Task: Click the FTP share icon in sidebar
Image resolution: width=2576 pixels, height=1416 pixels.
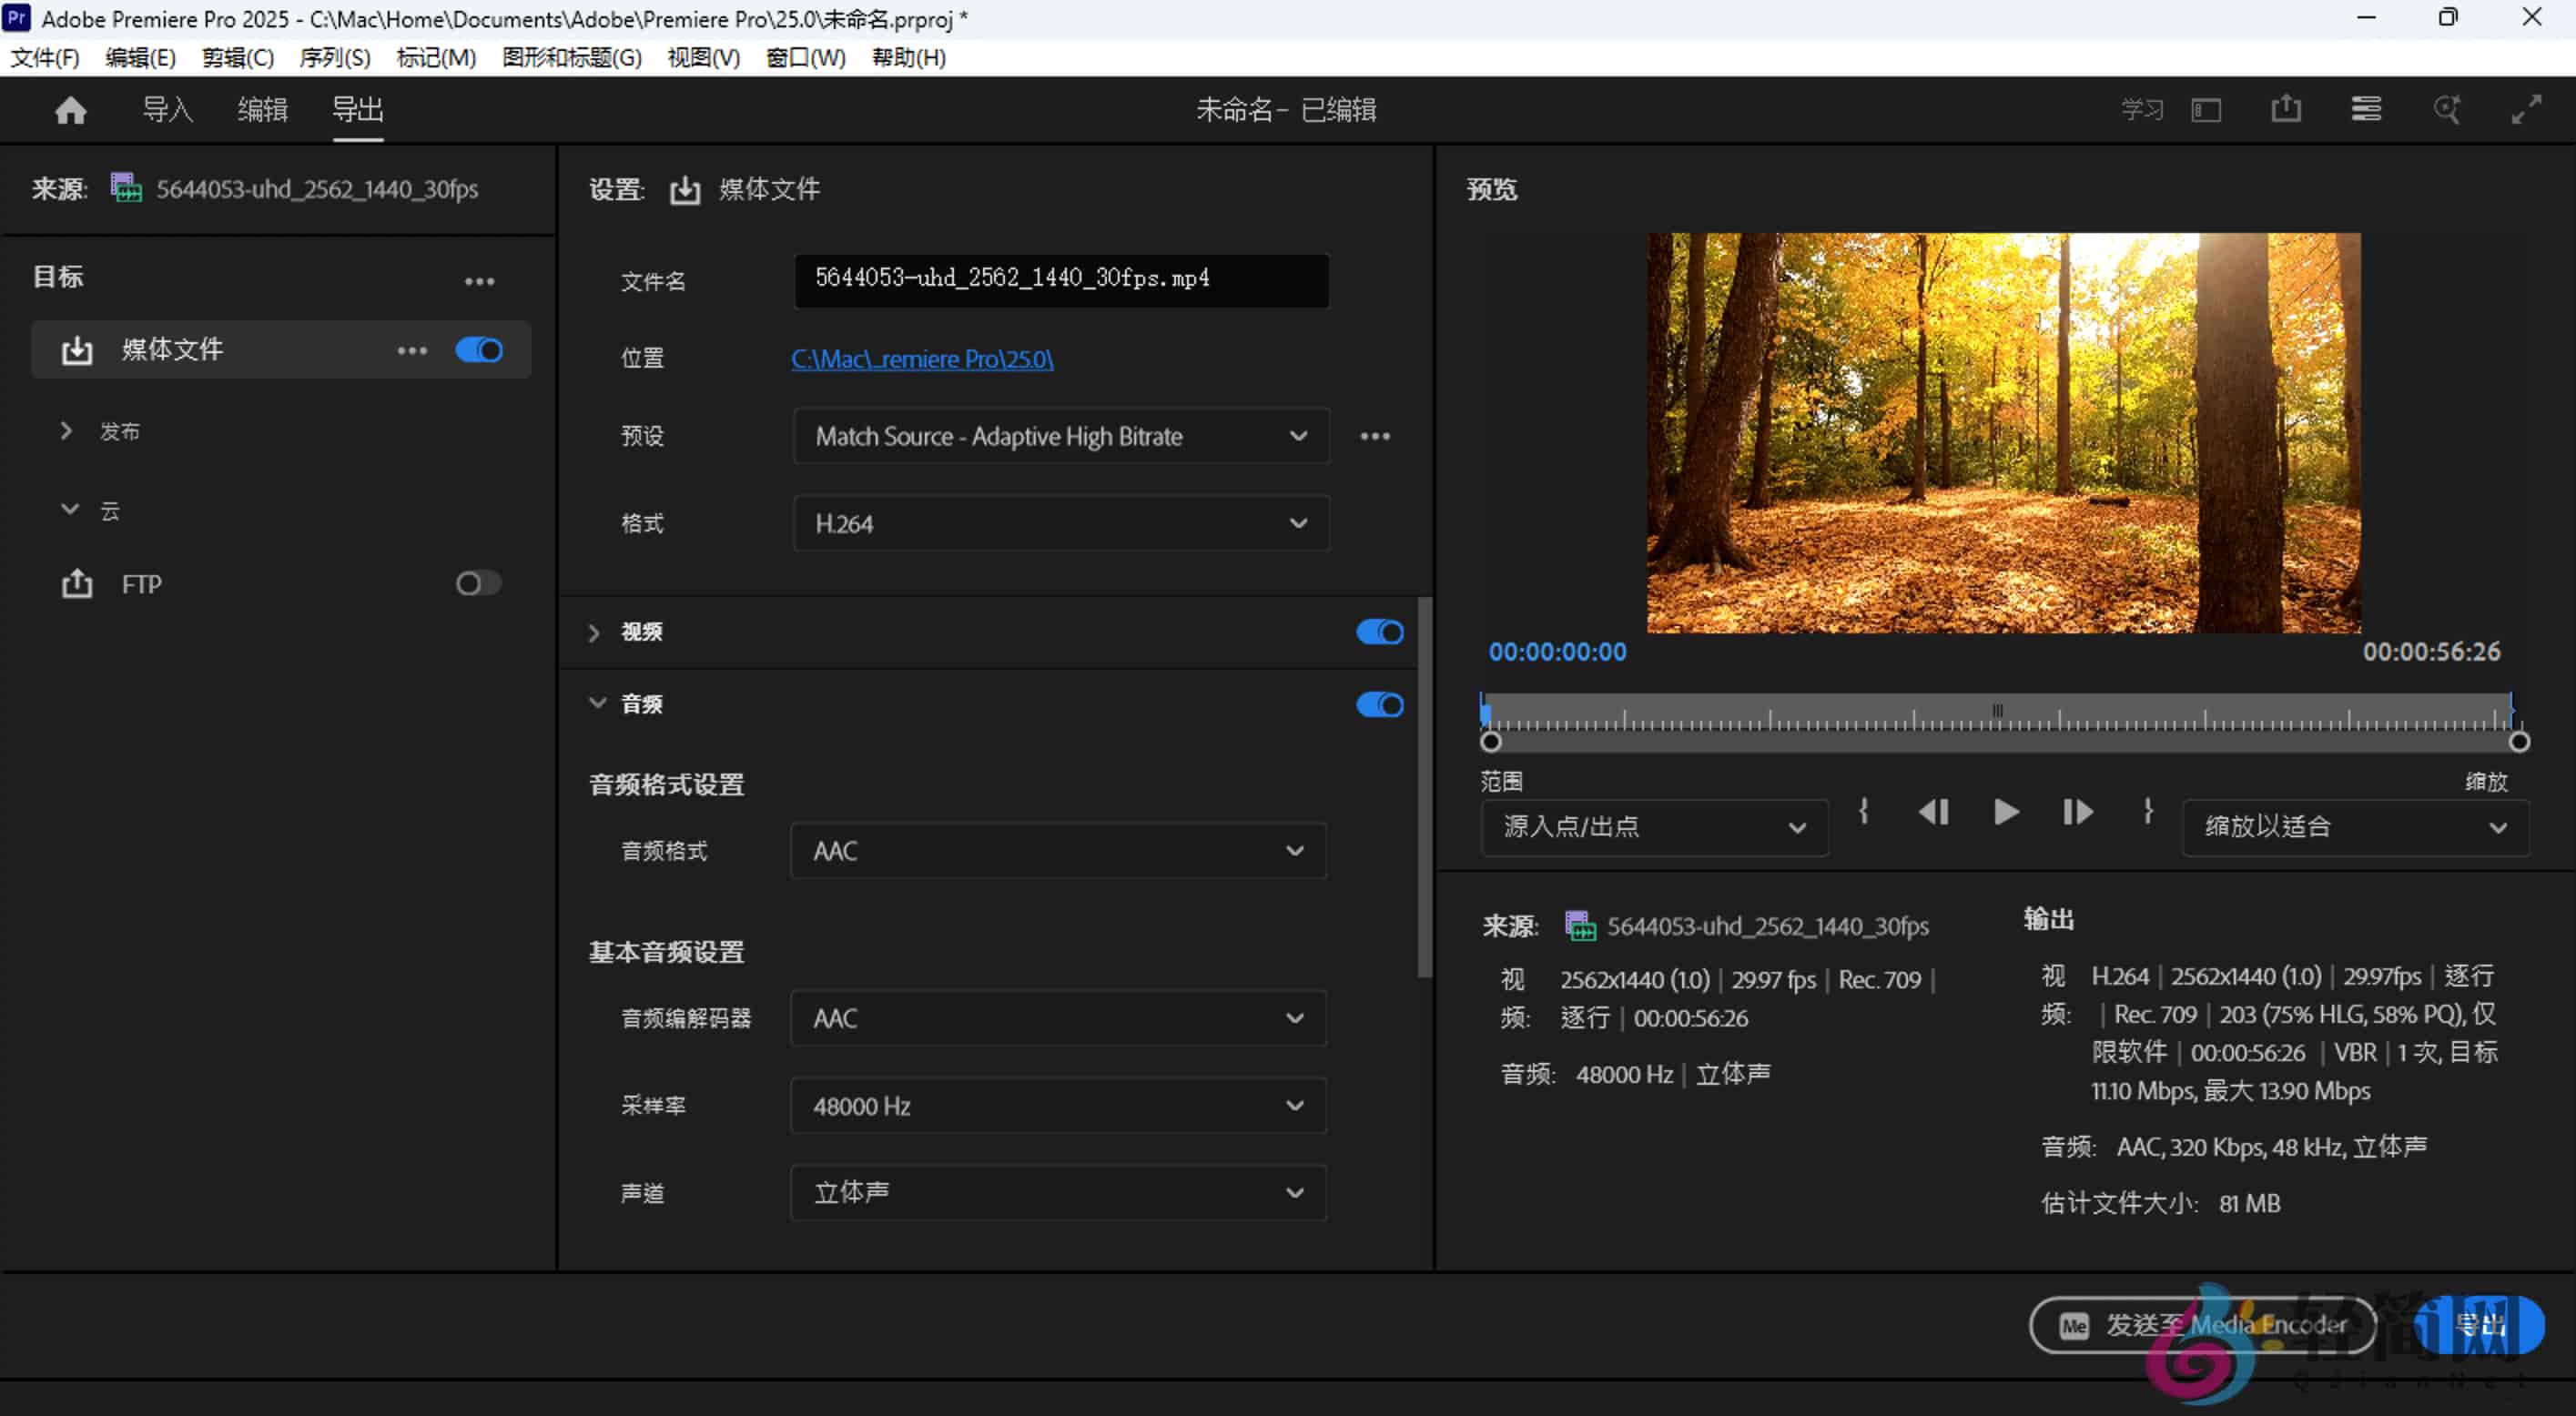Action: [x=77, y=584]
